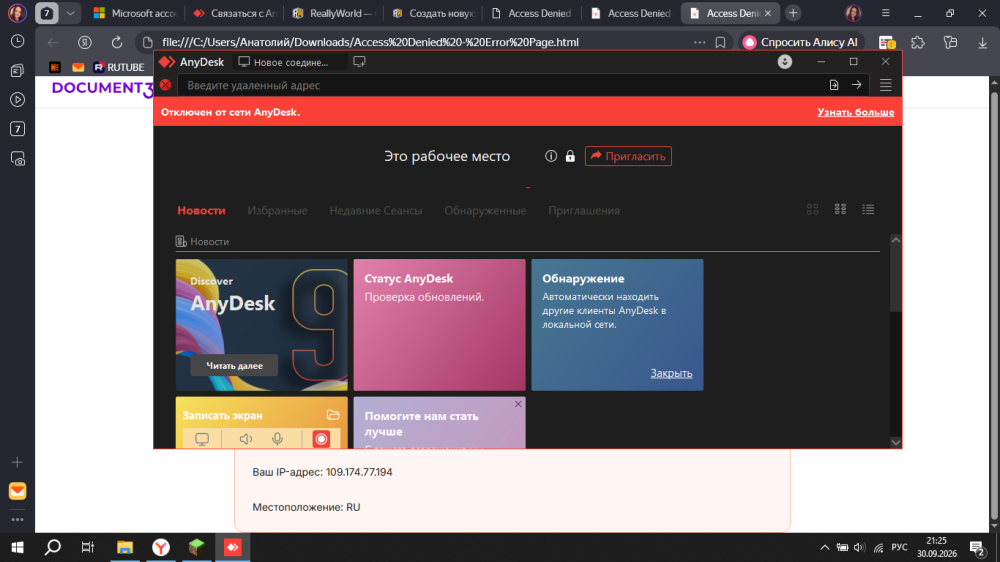
Task: Open the Обнаруженные tab
Action: [x=485, y=211]
